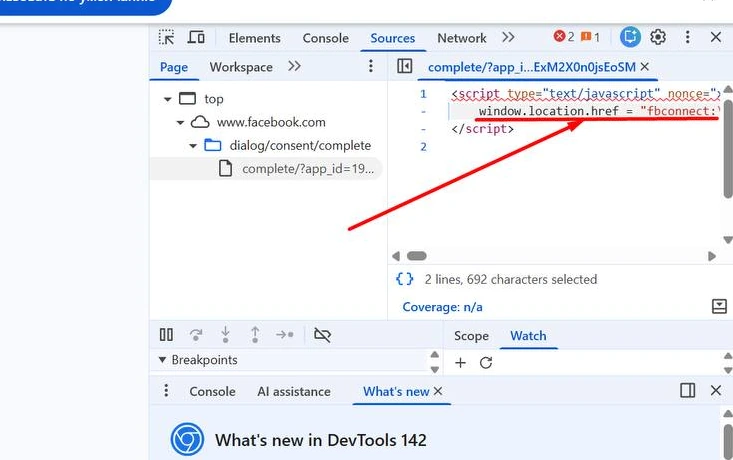Toggle the drawer dock side panel icon
The width and height of the screenshot is (733, 460).
[687, 390]
